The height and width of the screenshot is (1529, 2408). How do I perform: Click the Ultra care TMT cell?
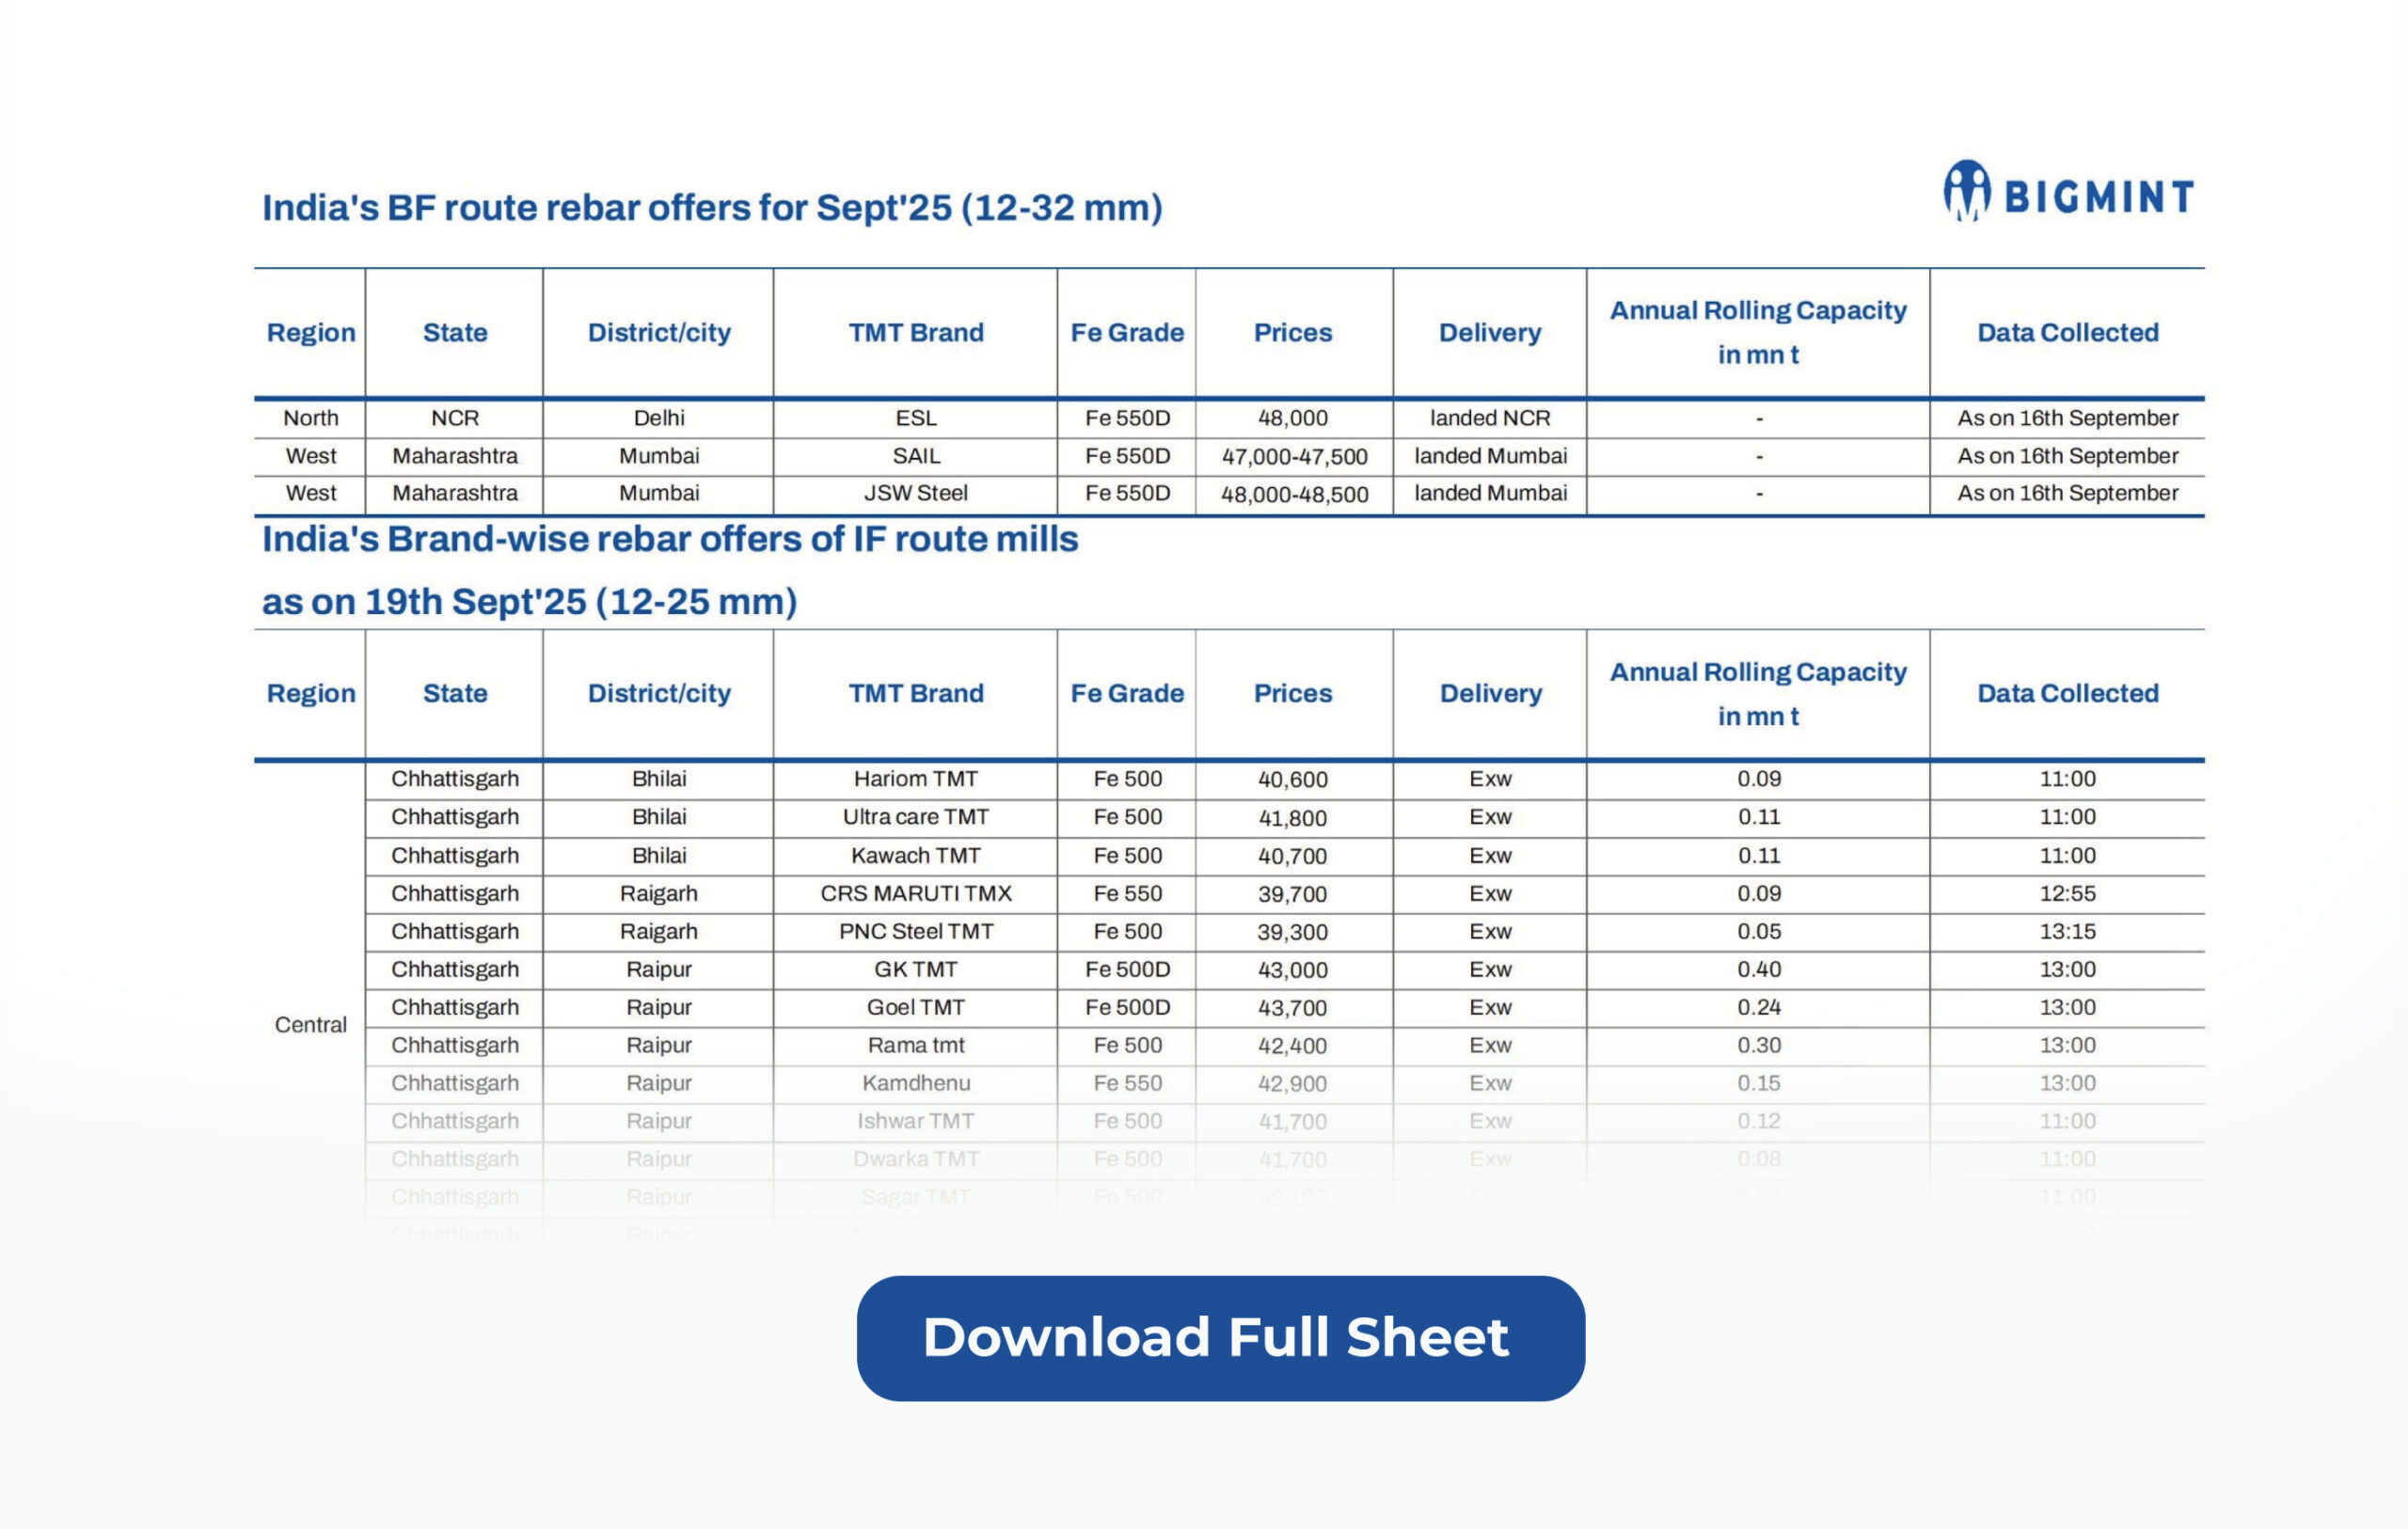(915, 817)
